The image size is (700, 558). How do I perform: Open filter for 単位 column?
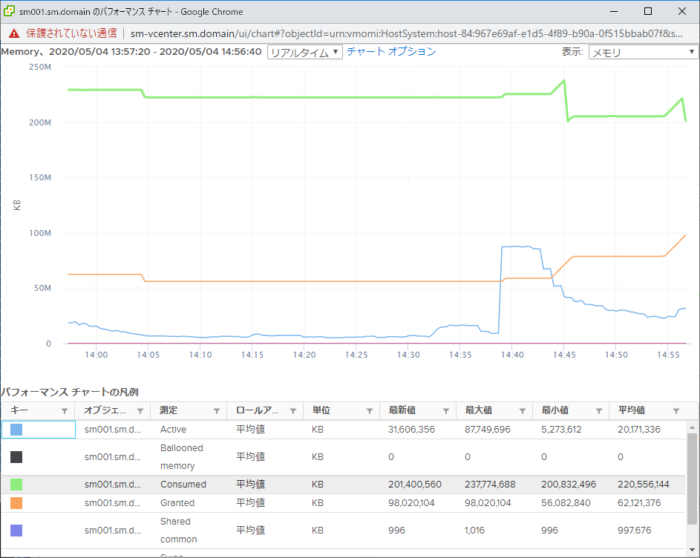(370, 411)
